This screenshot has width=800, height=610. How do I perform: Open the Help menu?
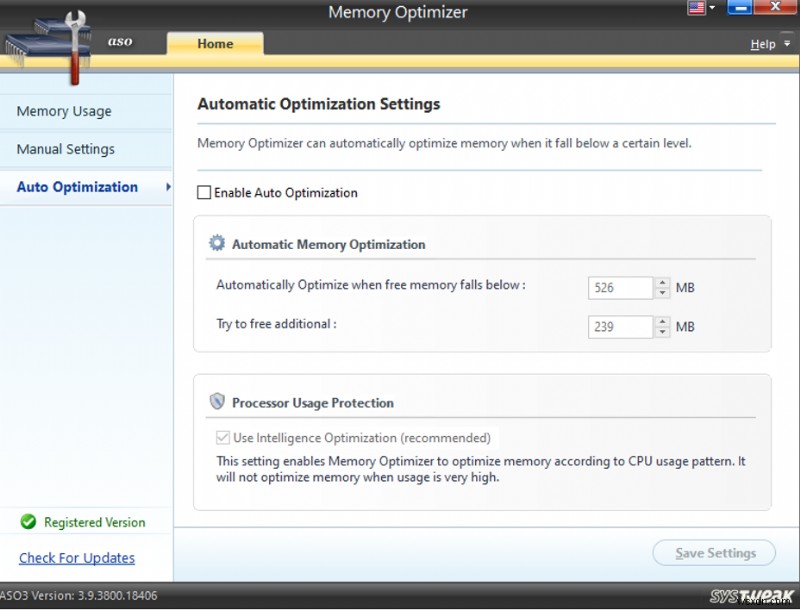click(762, 44)
